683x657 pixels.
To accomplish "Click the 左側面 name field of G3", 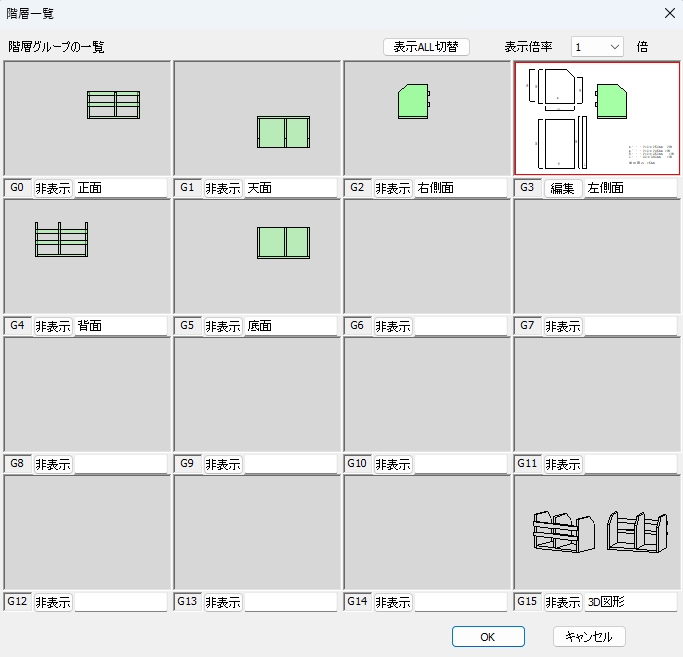I will pos(631,188).
